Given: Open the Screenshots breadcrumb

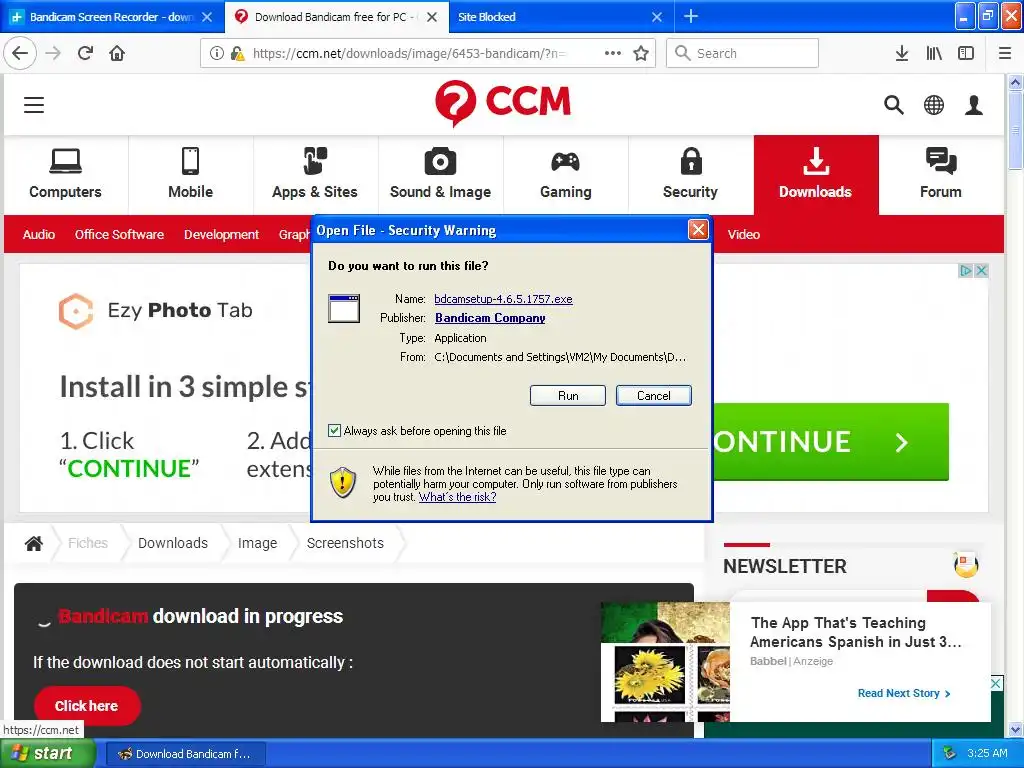Looking at the screenshot, I should coord(345,543).
